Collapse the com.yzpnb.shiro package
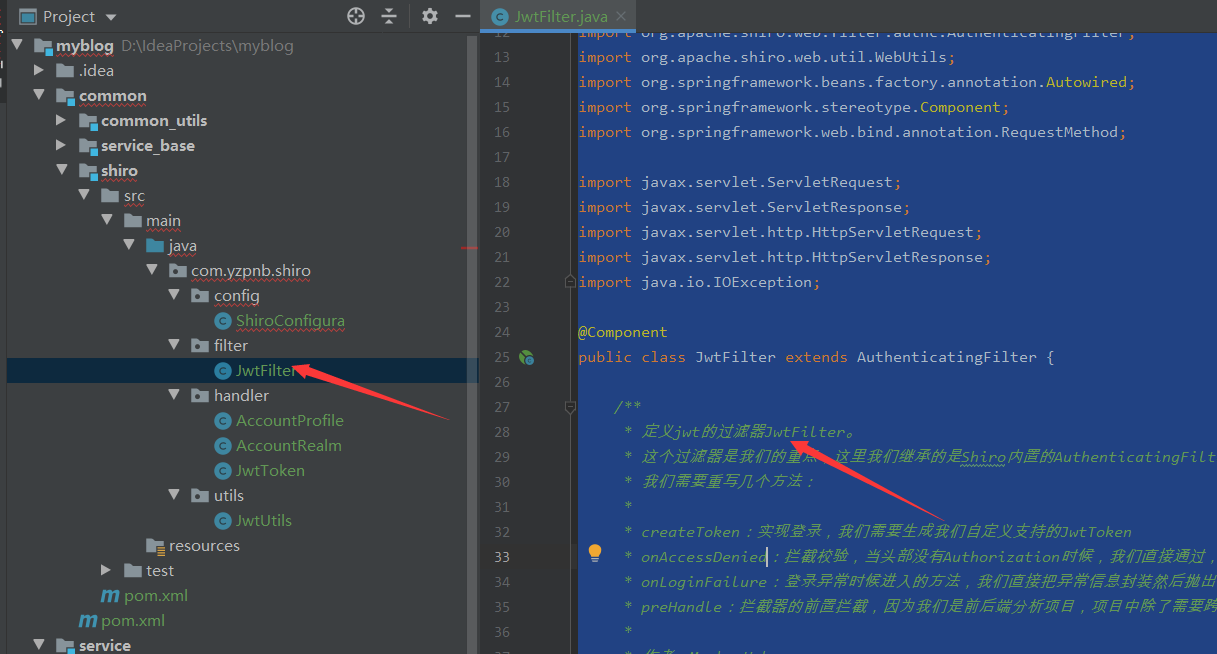1217x654 pixels. click(152, 270)
